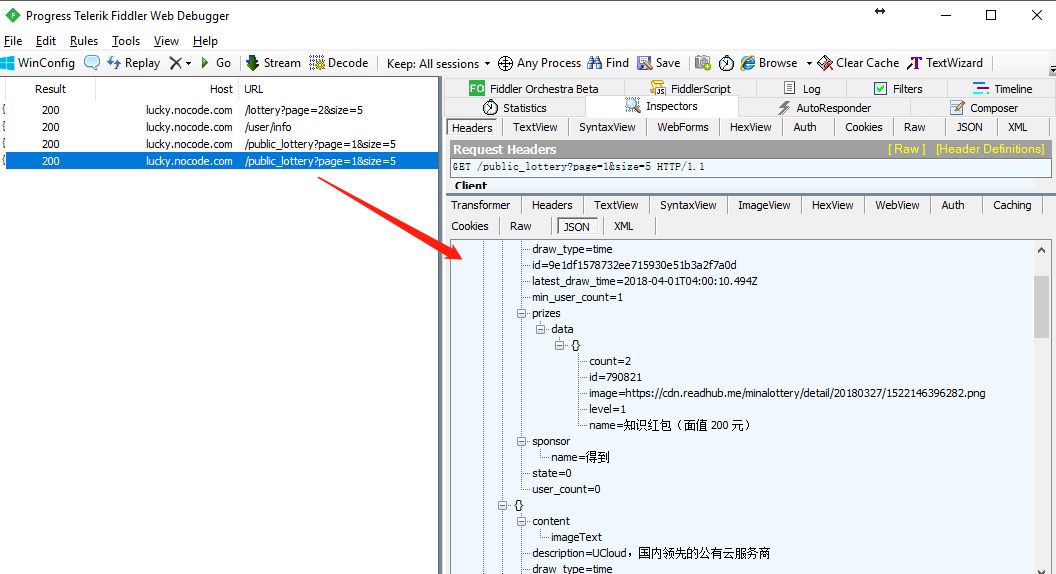Open the Remove dropdown arrow
This screenshot has height=574, width=1056.
click(189, 63)
